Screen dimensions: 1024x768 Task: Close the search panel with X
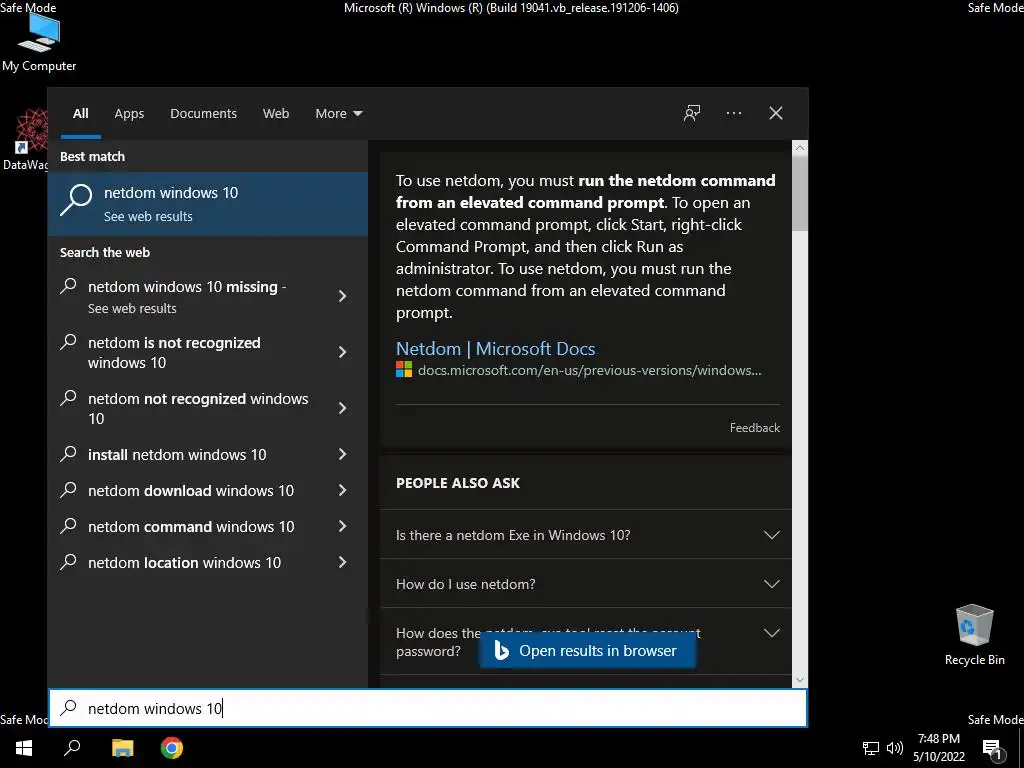point(776,114)
